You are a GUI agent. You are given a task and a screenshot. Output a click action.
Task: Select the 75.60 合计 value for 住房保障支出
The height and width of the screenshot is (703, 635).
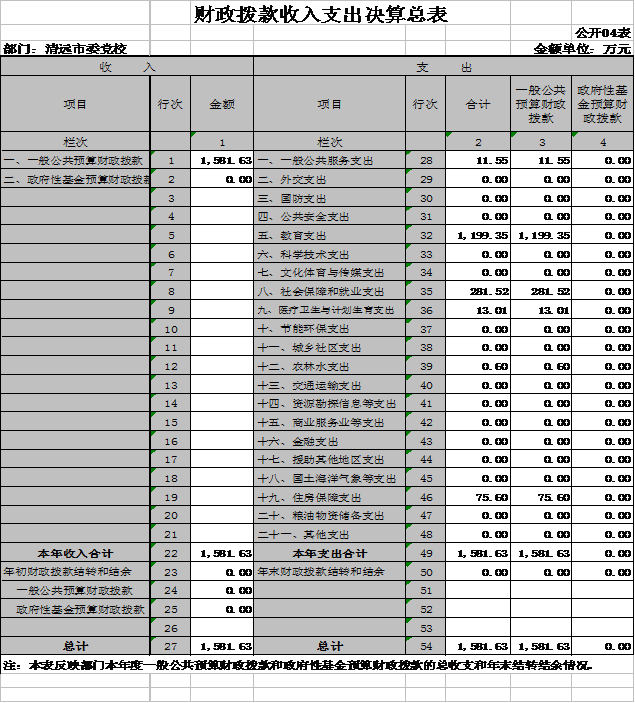tap(478, 497)
